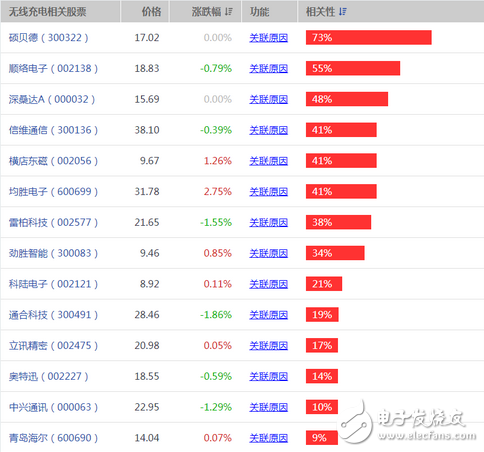The height and width of the screenshot is (452, 484).
Task: Open 关联原因 link for 奥特迅
Action: click(x=268, y=376)
